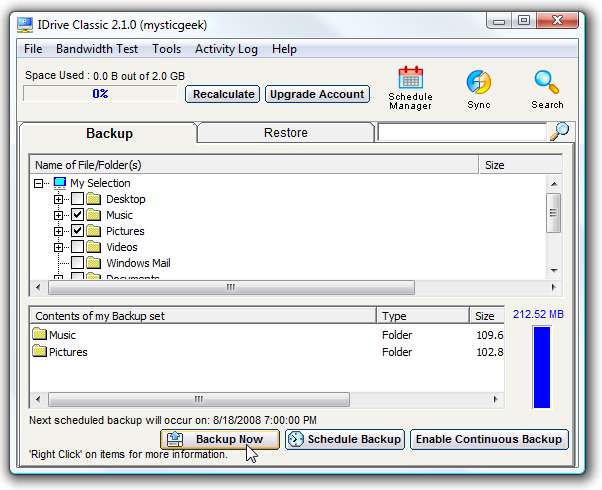This screenshot has height=490, width=602.
Task: Click the folder tree horizontal scrollbar thumb
Action: click(231, 287)
